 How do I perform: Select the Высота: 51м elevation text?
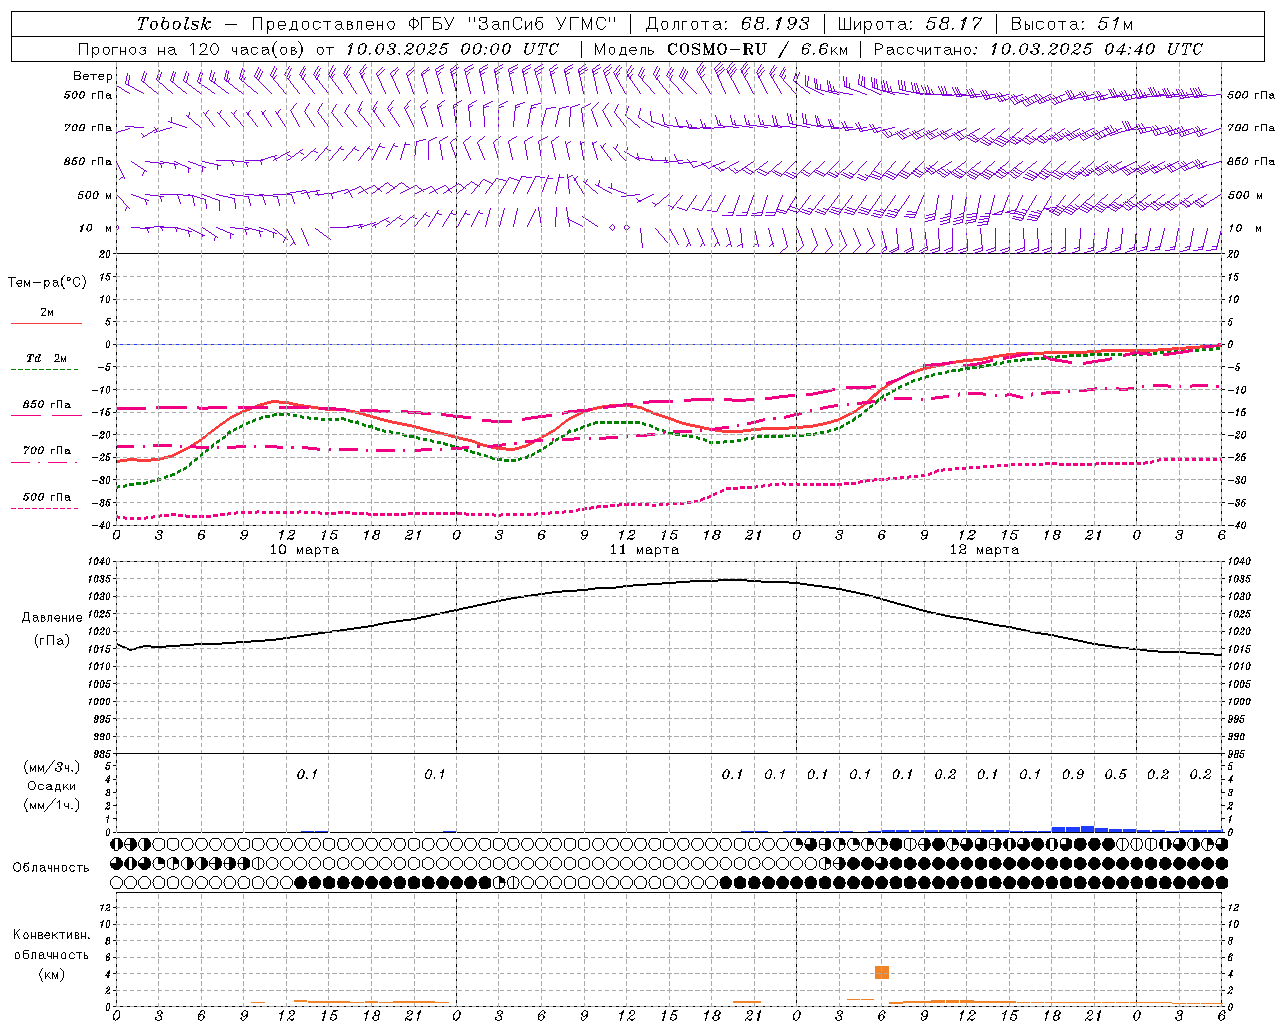pos(1072,24)
